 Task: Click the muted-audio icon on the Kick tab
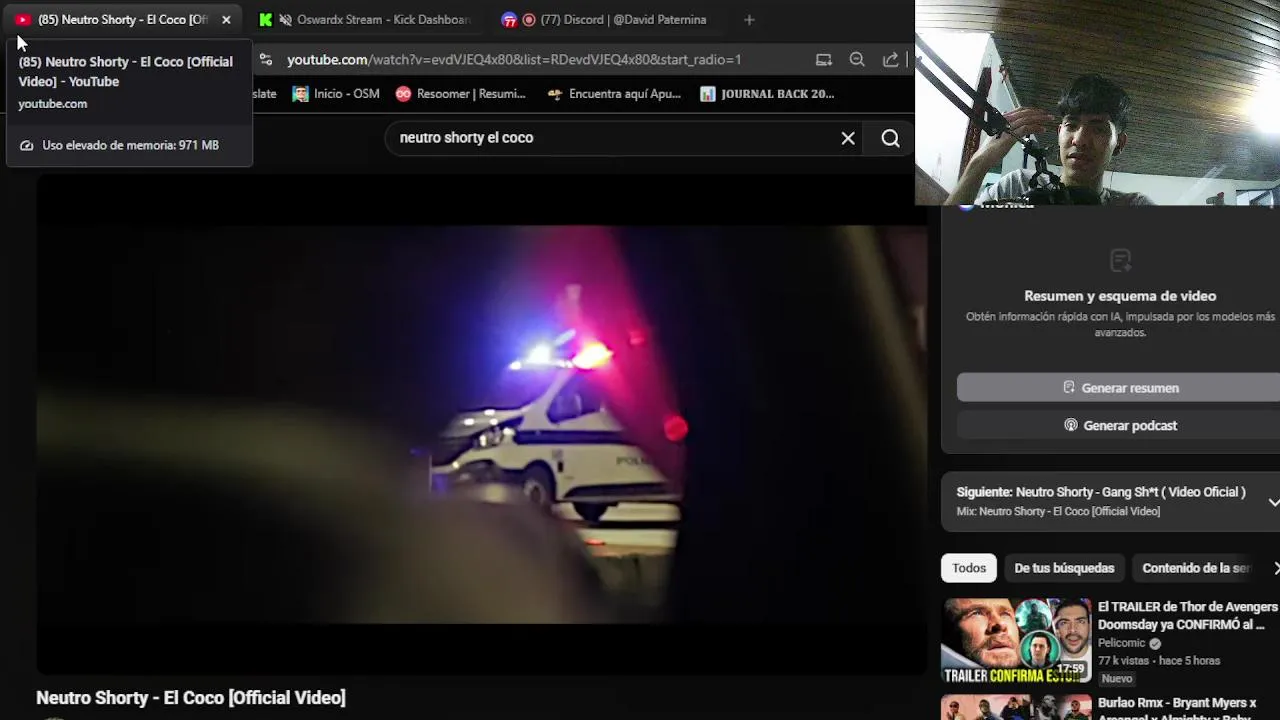pos(286,20)
